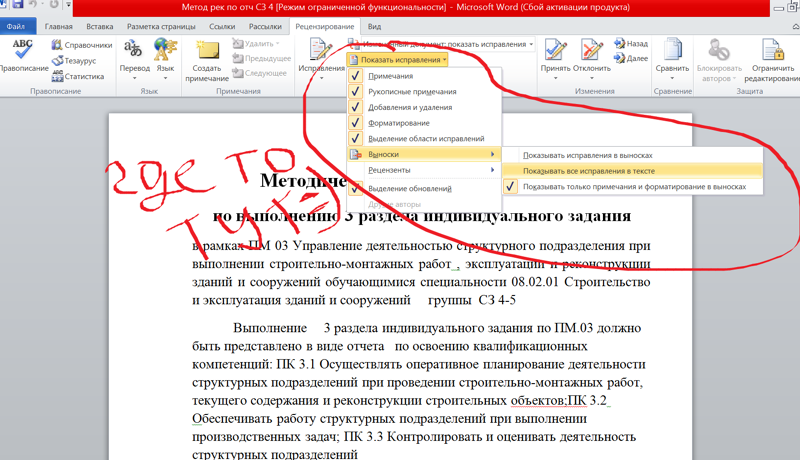Open Справочники research pane
The height and width of the screenshot is (460, 800).
point(82,45)
